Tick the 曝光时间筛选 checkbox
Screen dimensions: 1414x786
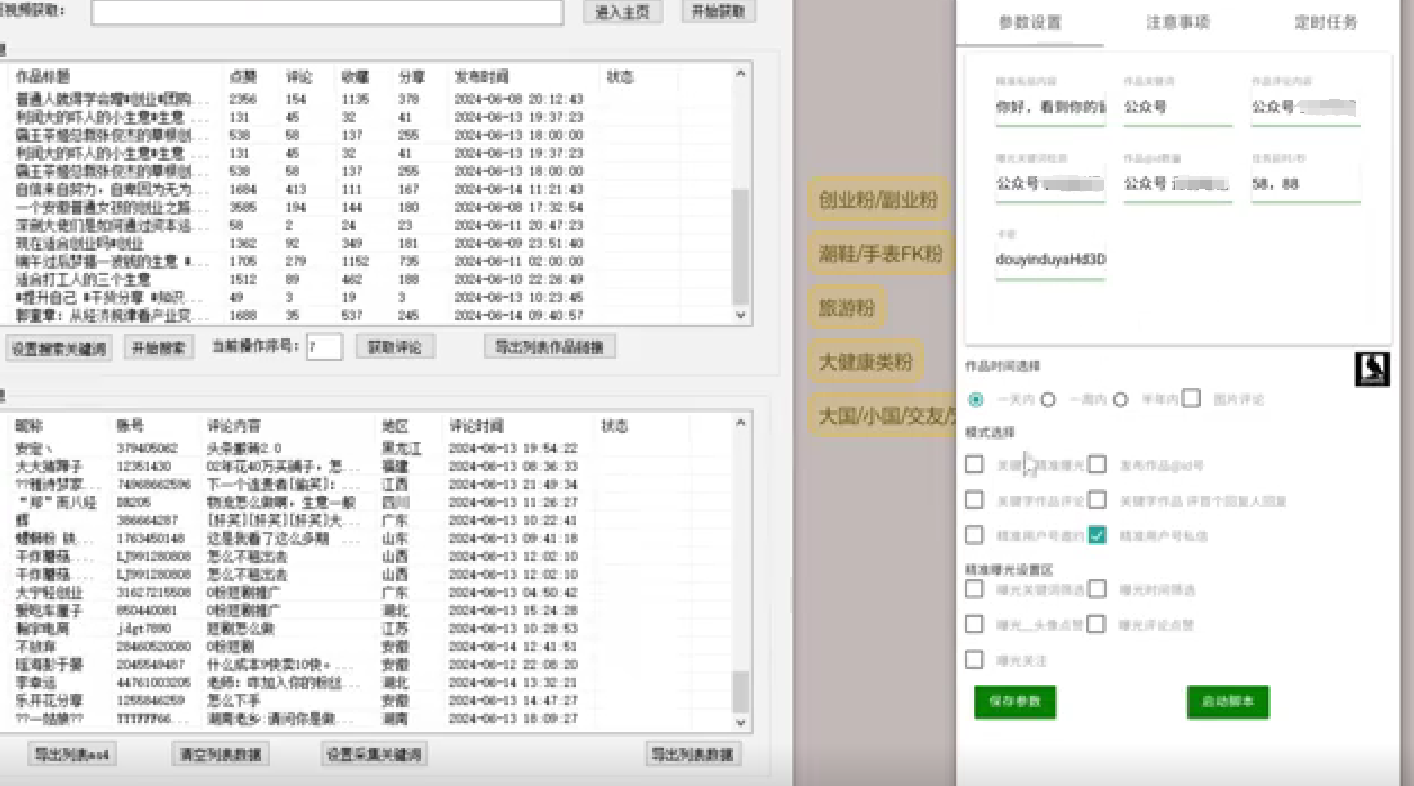tap(1098, 589)
